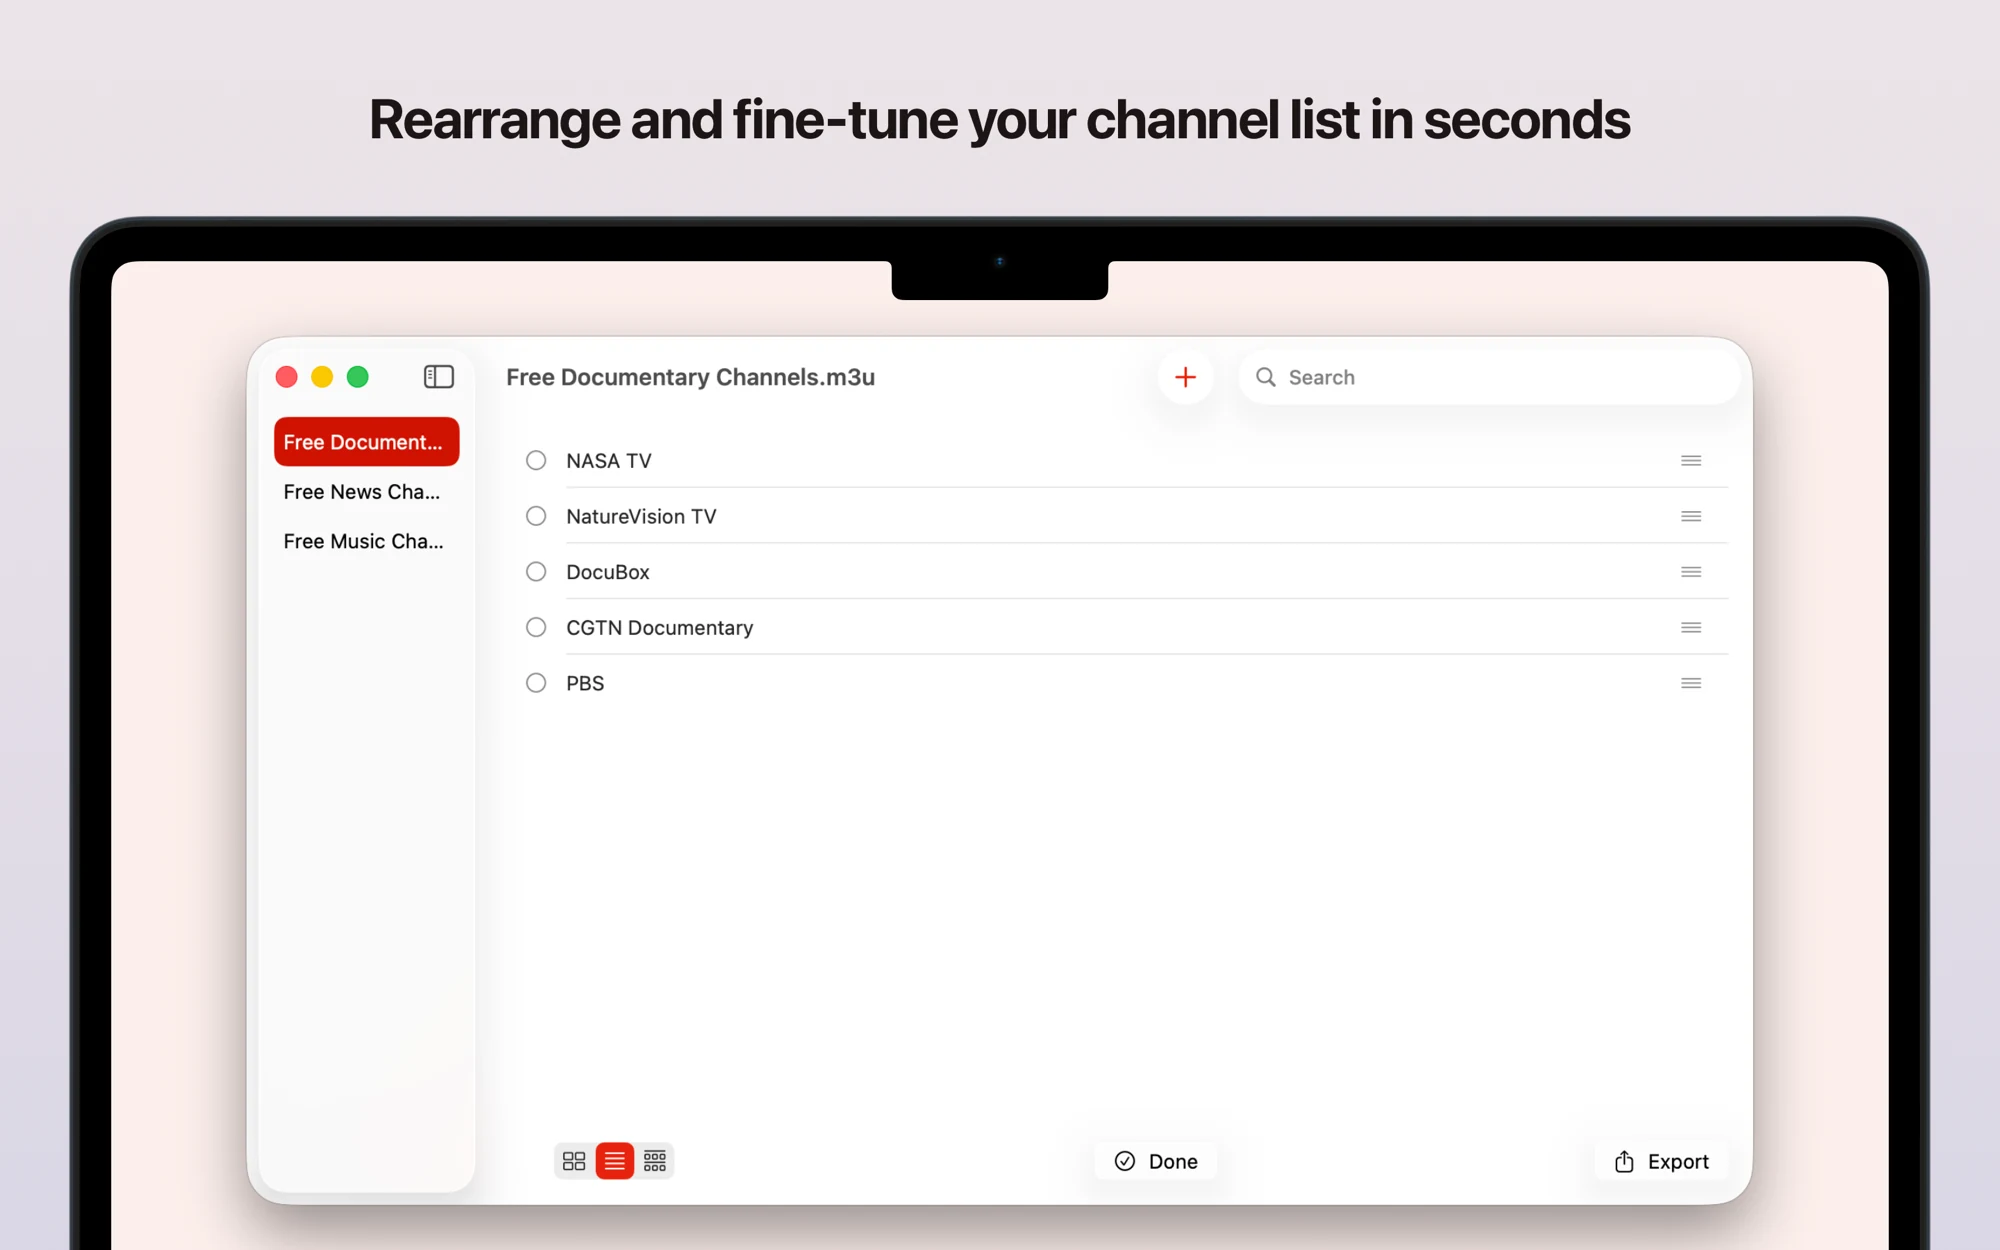
Task: Click the Export button
Action: pos(1661,1161)
